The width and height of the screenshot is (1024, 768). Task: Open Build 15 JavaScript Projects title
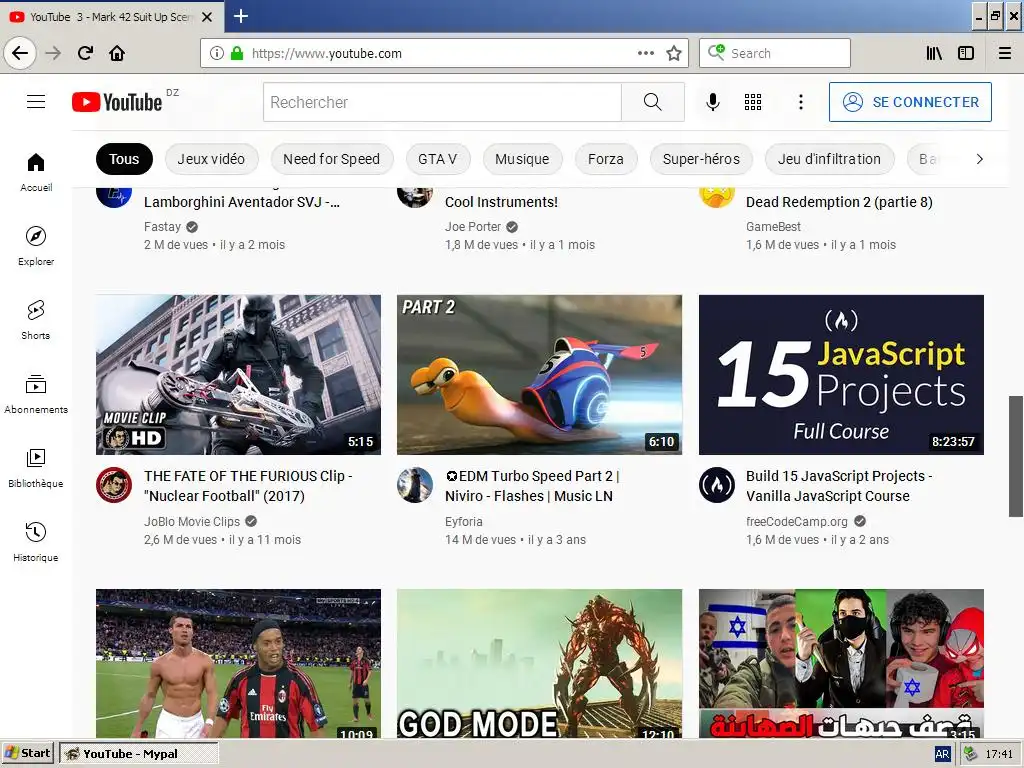click(x=839, y=486)
